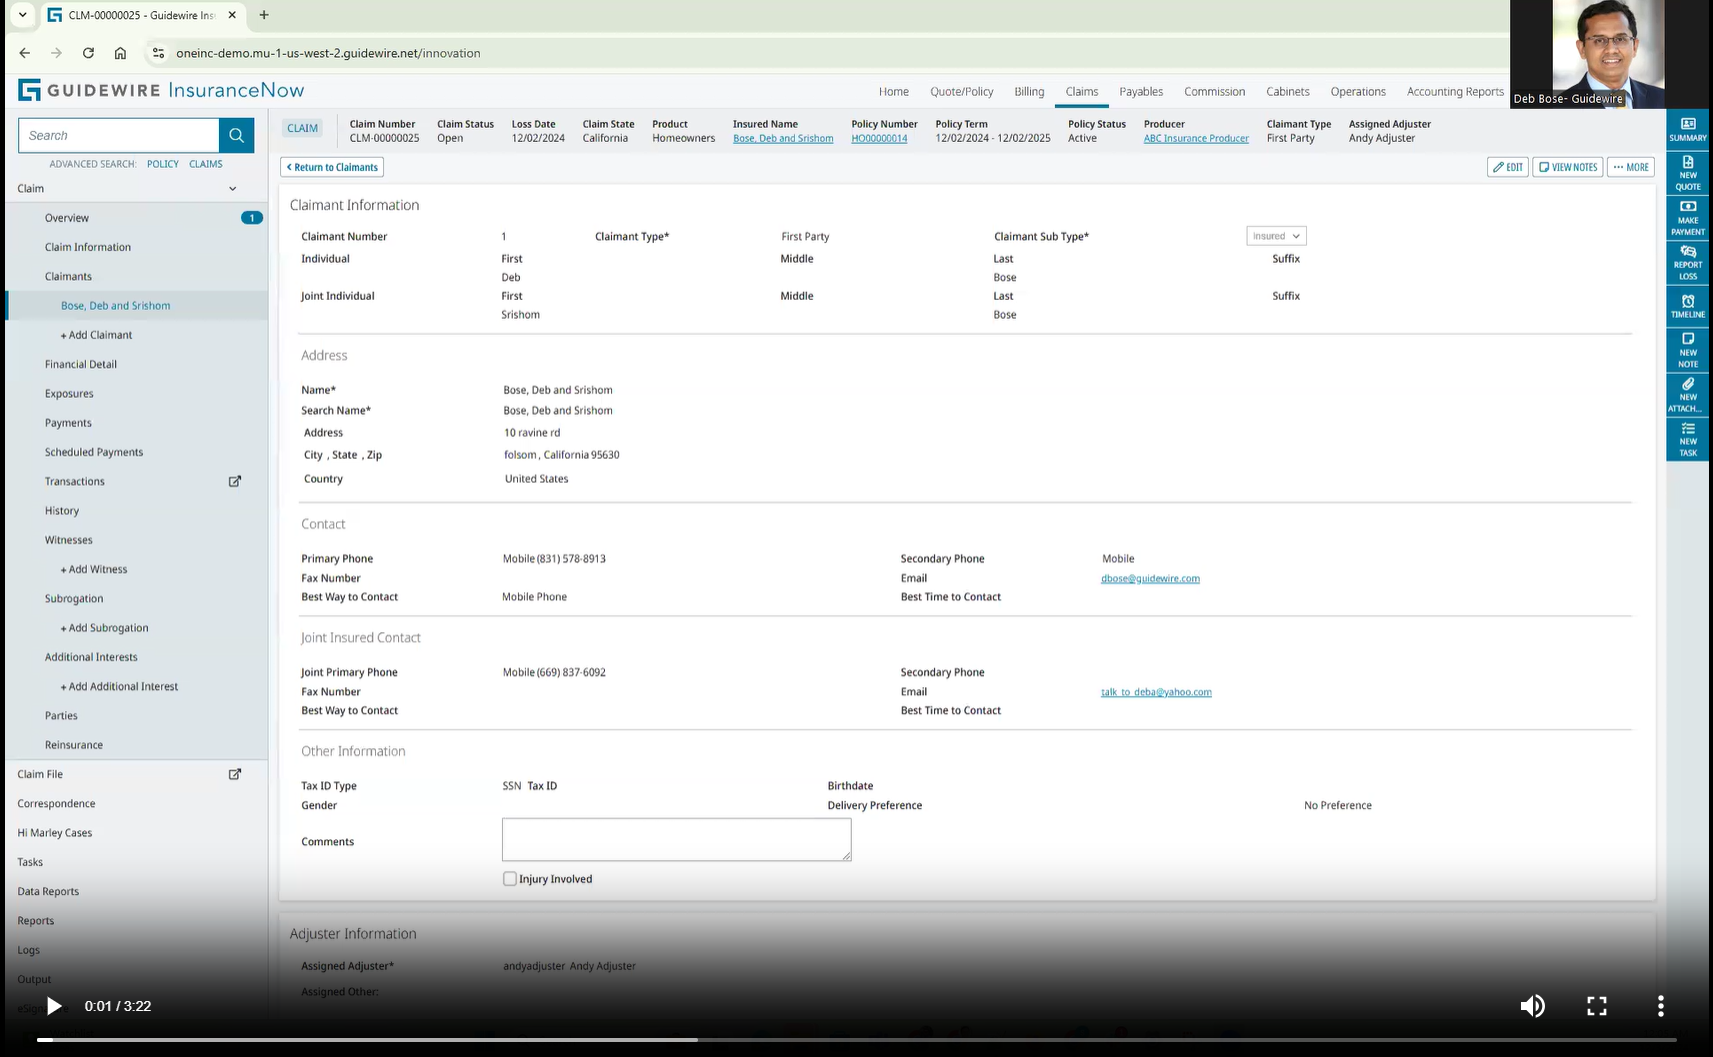Image resolution: width=1713 pixels, height=1057 pixels.
Task: Switch to Quote/Policy tab
Action: 962,91
